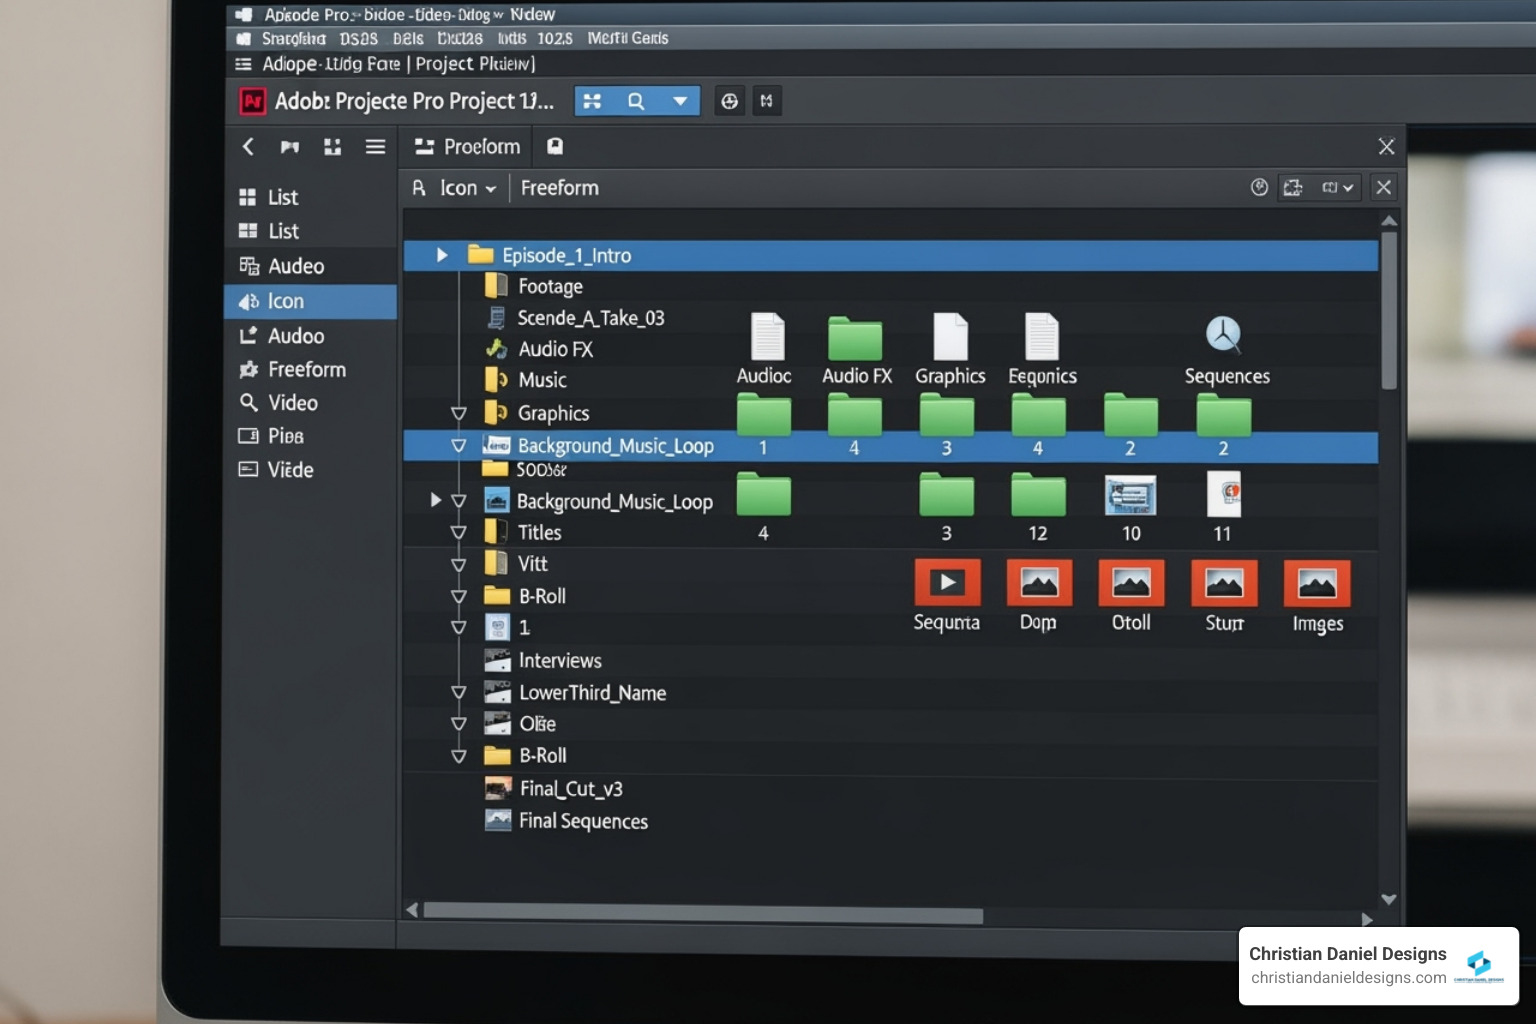Collapse the Graphics bin disclosure triangle
1536x1024 pixels.
coord(459,413)
